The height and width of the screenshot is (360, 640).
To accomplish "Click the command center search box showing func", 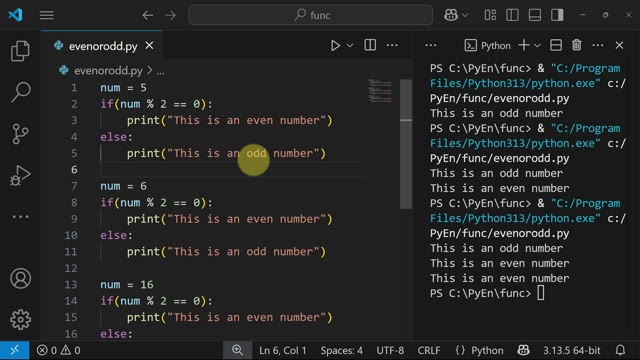I will [311, 16].
